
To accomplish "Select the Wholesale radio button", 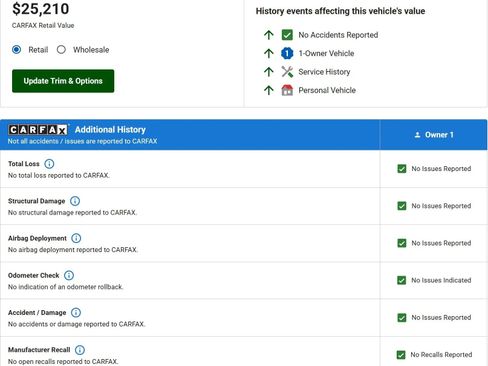I will (x=61, y=50).
